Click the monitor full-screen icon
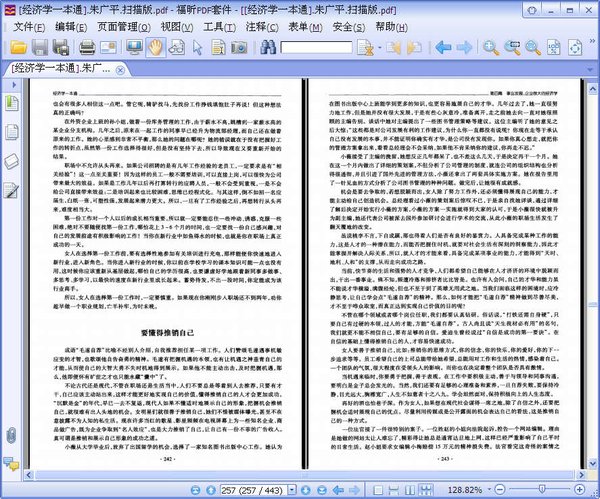 [x=134, y=47]
